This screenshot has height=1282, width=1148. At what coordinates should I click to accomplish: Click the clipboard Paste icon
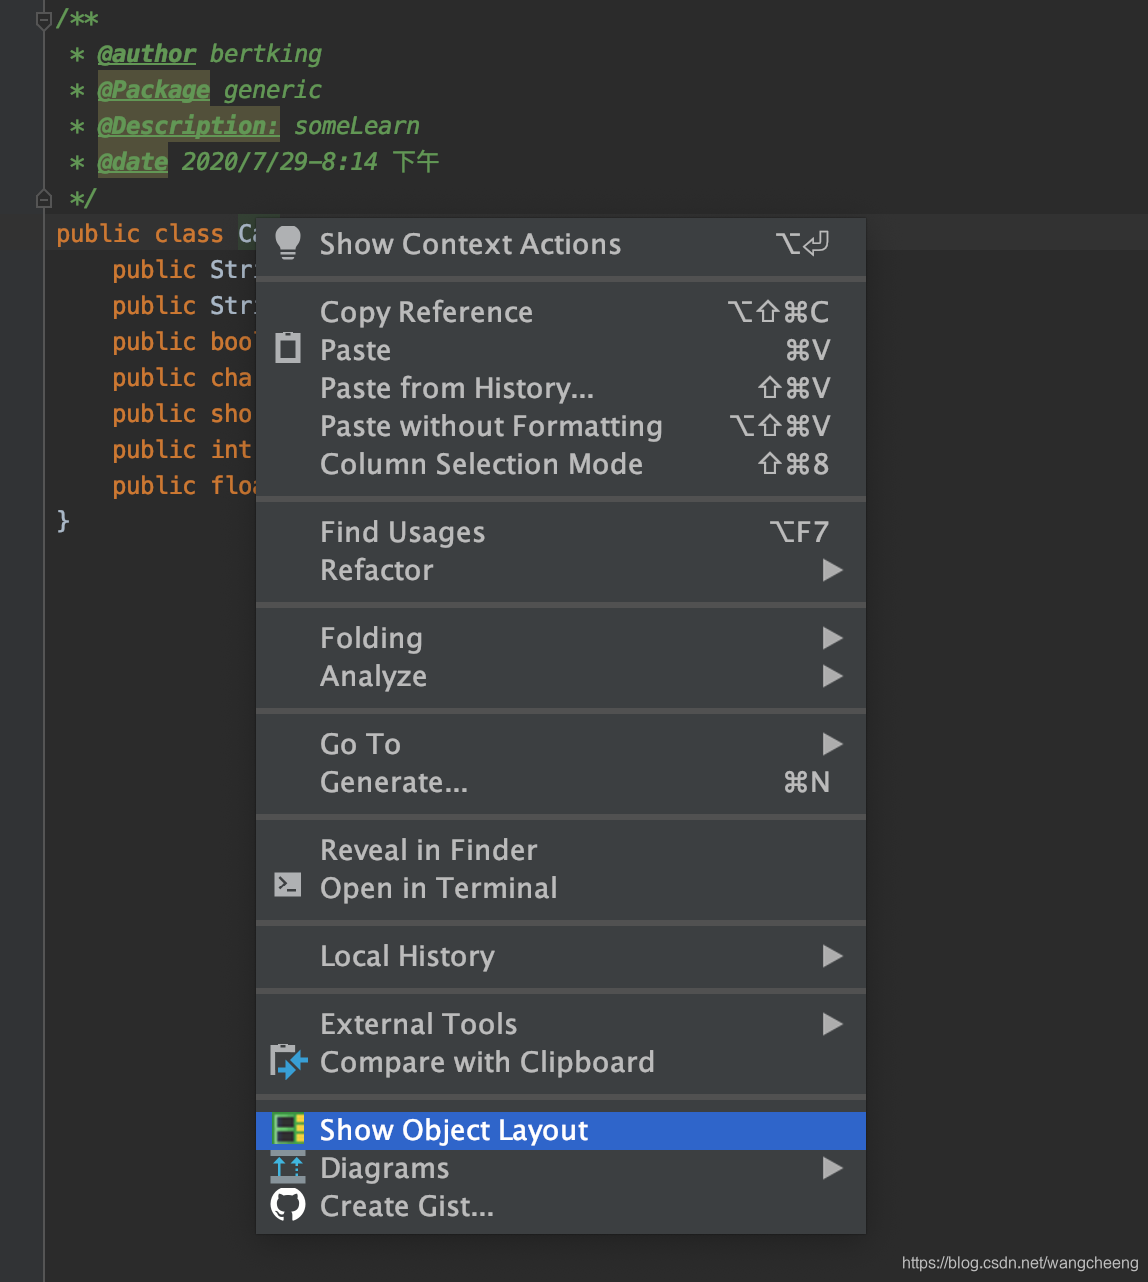(x=288, y=349)
